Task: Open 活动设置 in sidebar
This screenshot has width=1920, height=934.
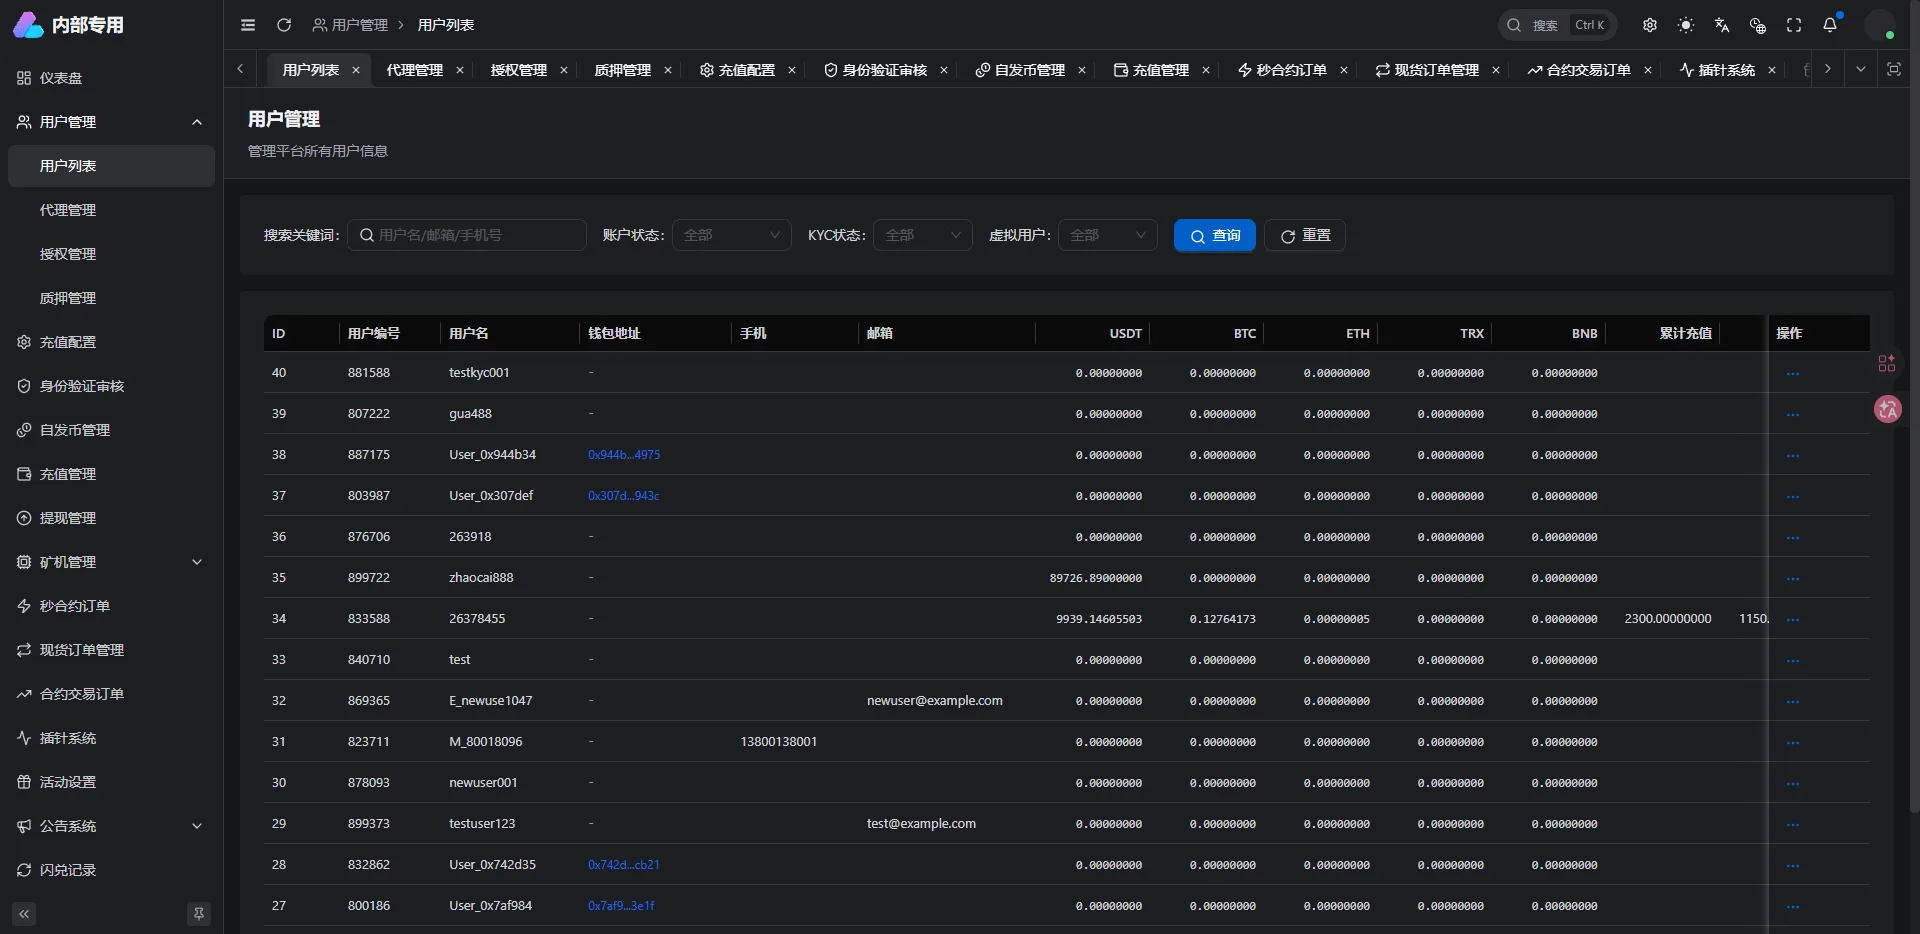Action: point(111,782)
